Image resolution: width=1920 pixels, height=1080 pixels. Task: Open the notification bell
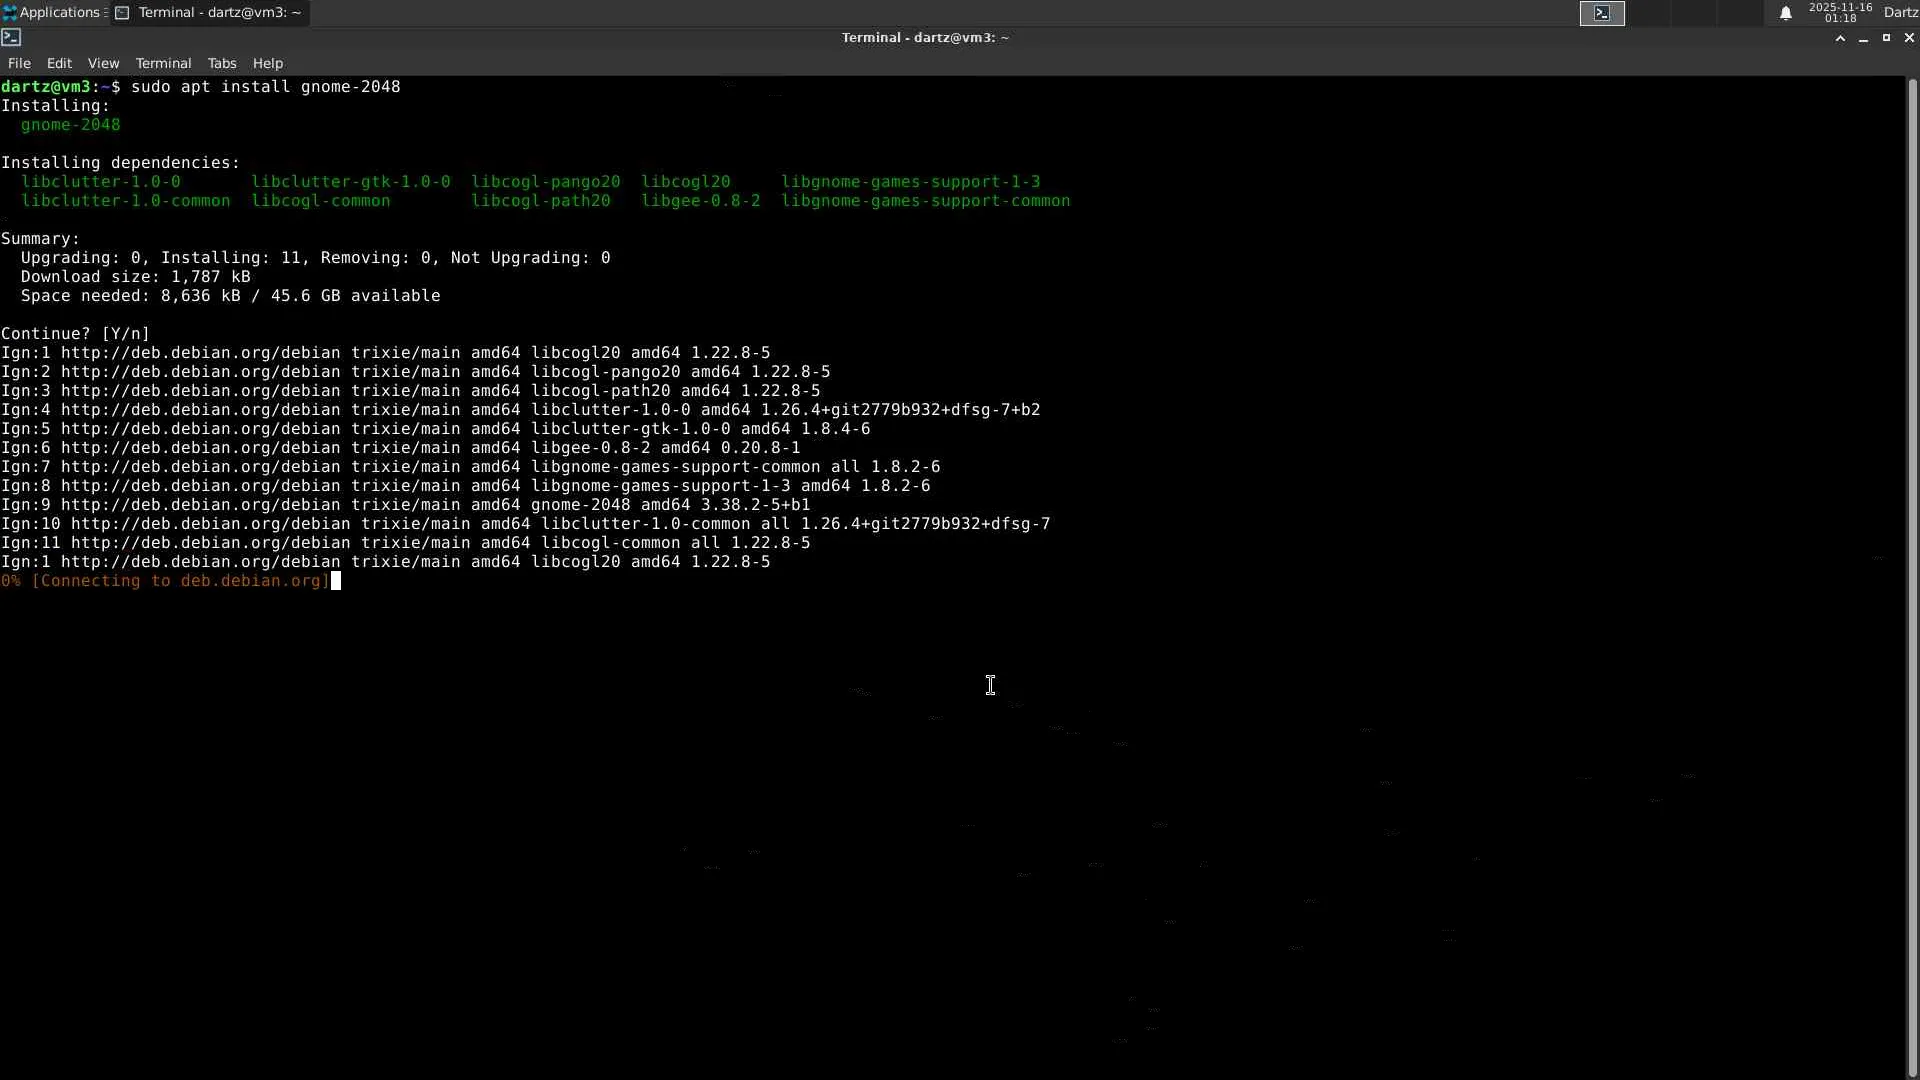pyautogui.click(x=1785, y=13)
